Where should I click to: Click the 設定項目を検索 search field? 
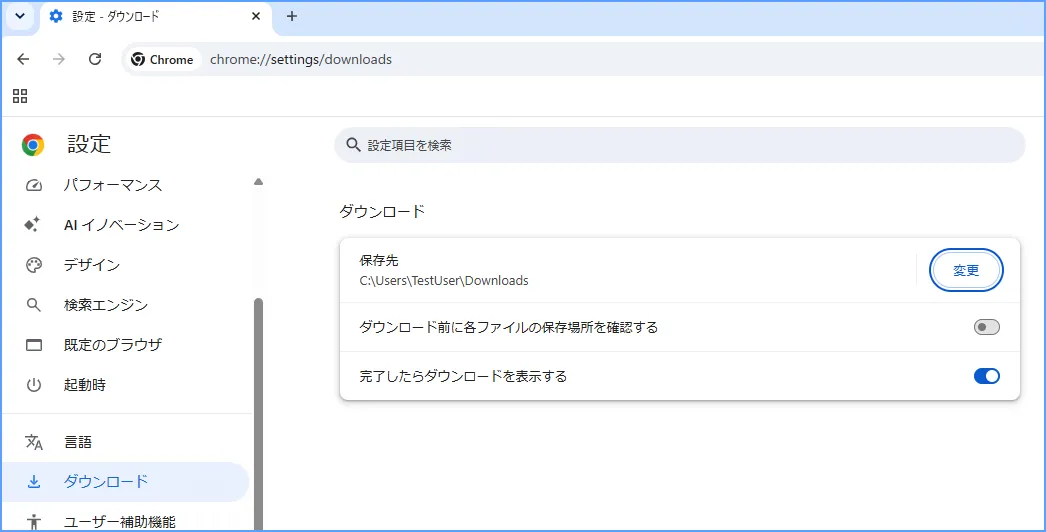coord(679,145)
